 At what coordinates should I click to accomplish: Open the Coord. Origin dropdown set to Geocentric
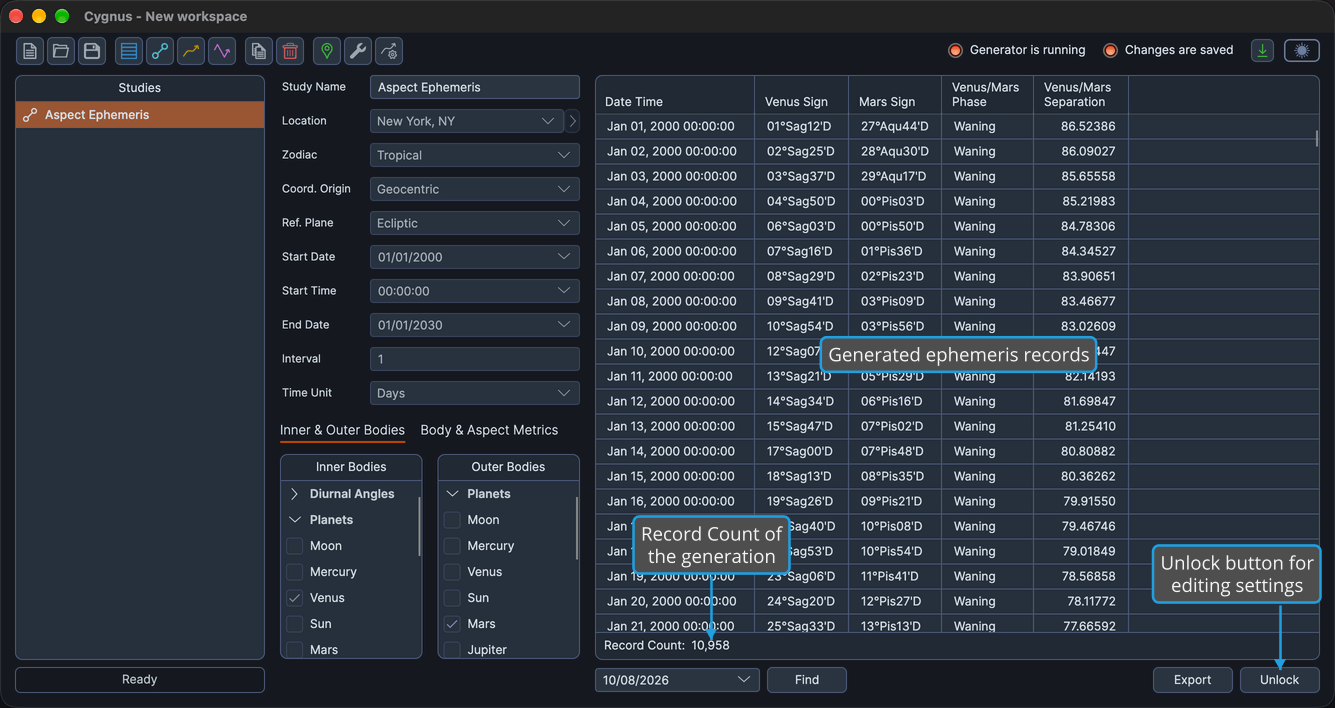(x=475, y=189)
